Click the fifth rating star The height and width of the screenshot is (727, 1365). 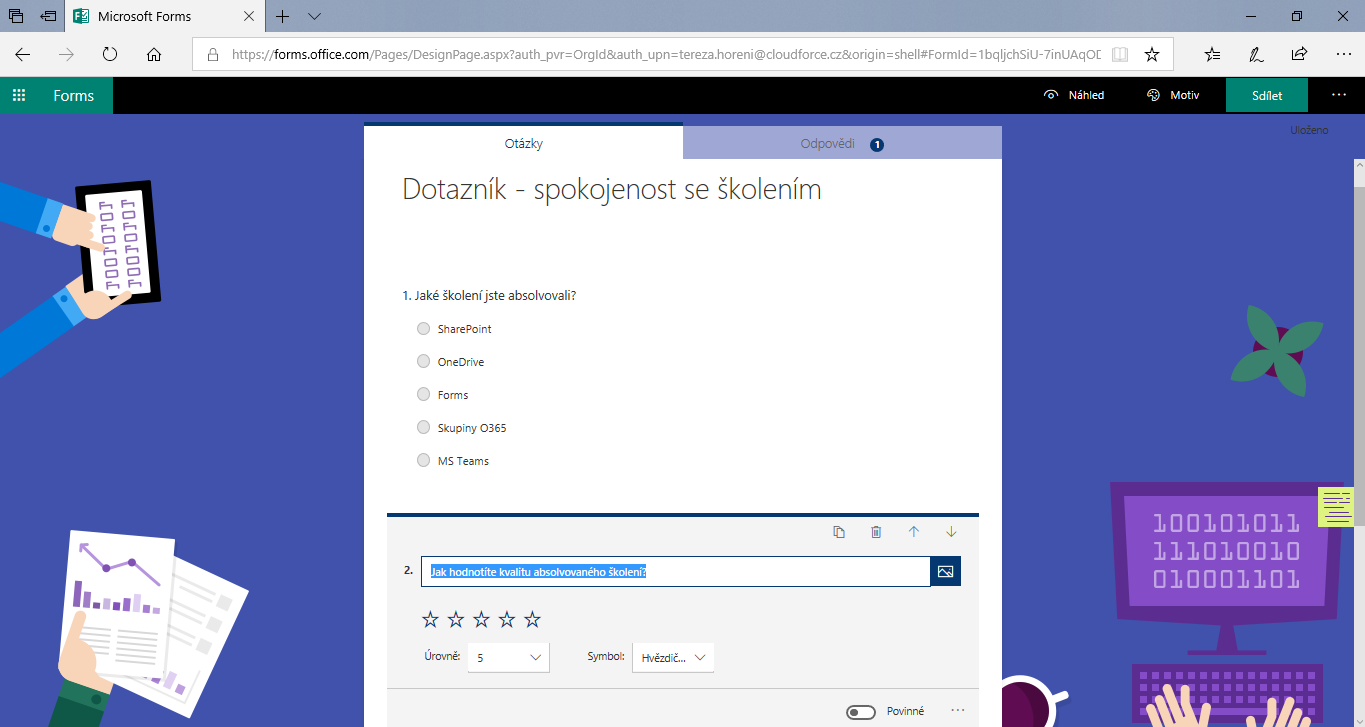[x=532, y=619]
